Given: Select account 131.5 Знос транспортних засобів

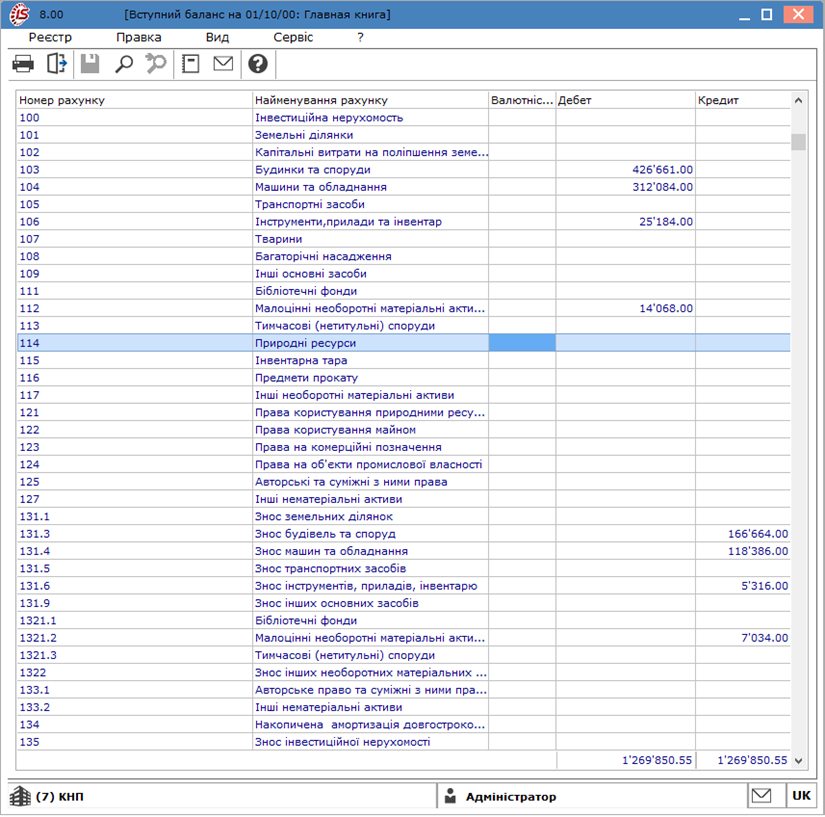Looking at the screenshot, I should coord(404,568).
